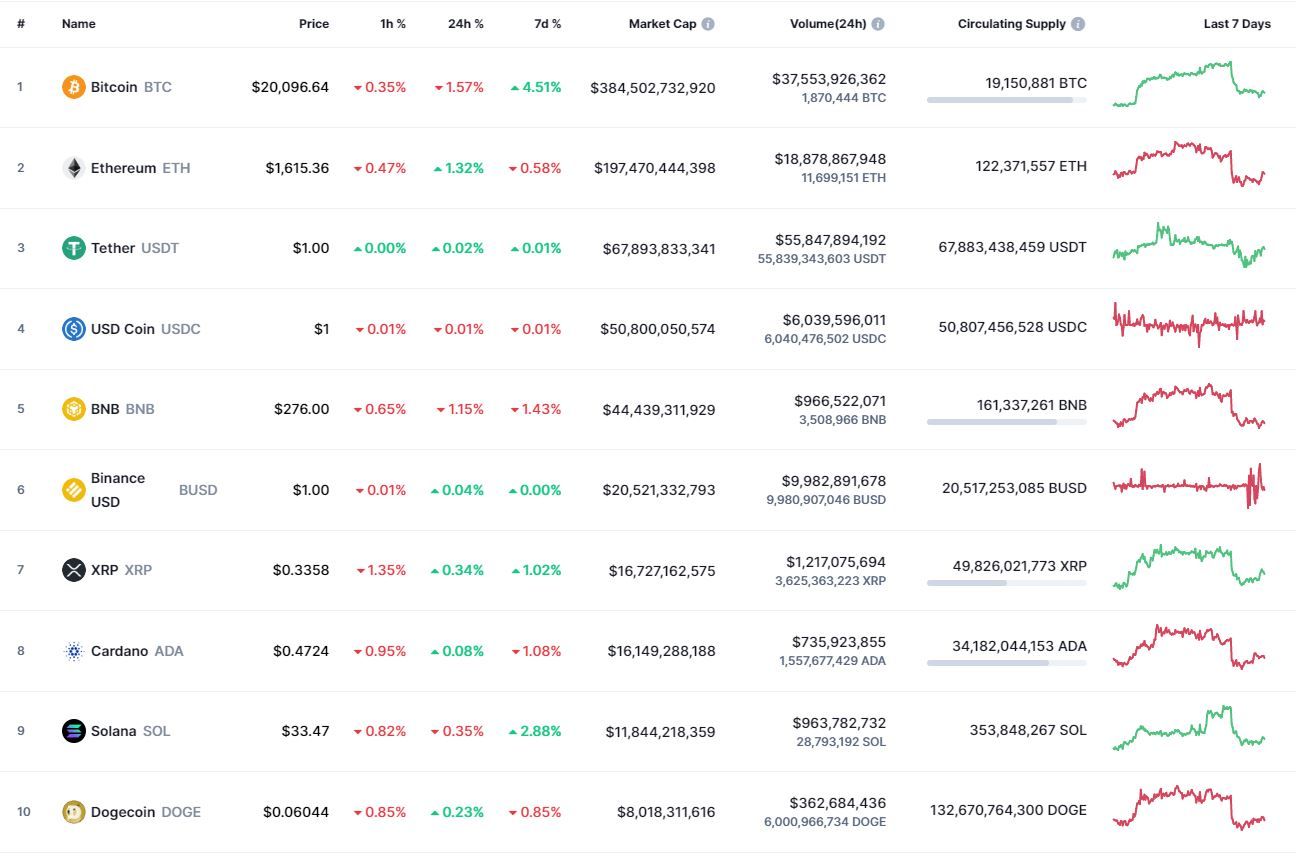
Task: Sort by the 7d % column header
Action: click(x=547, y=24)
